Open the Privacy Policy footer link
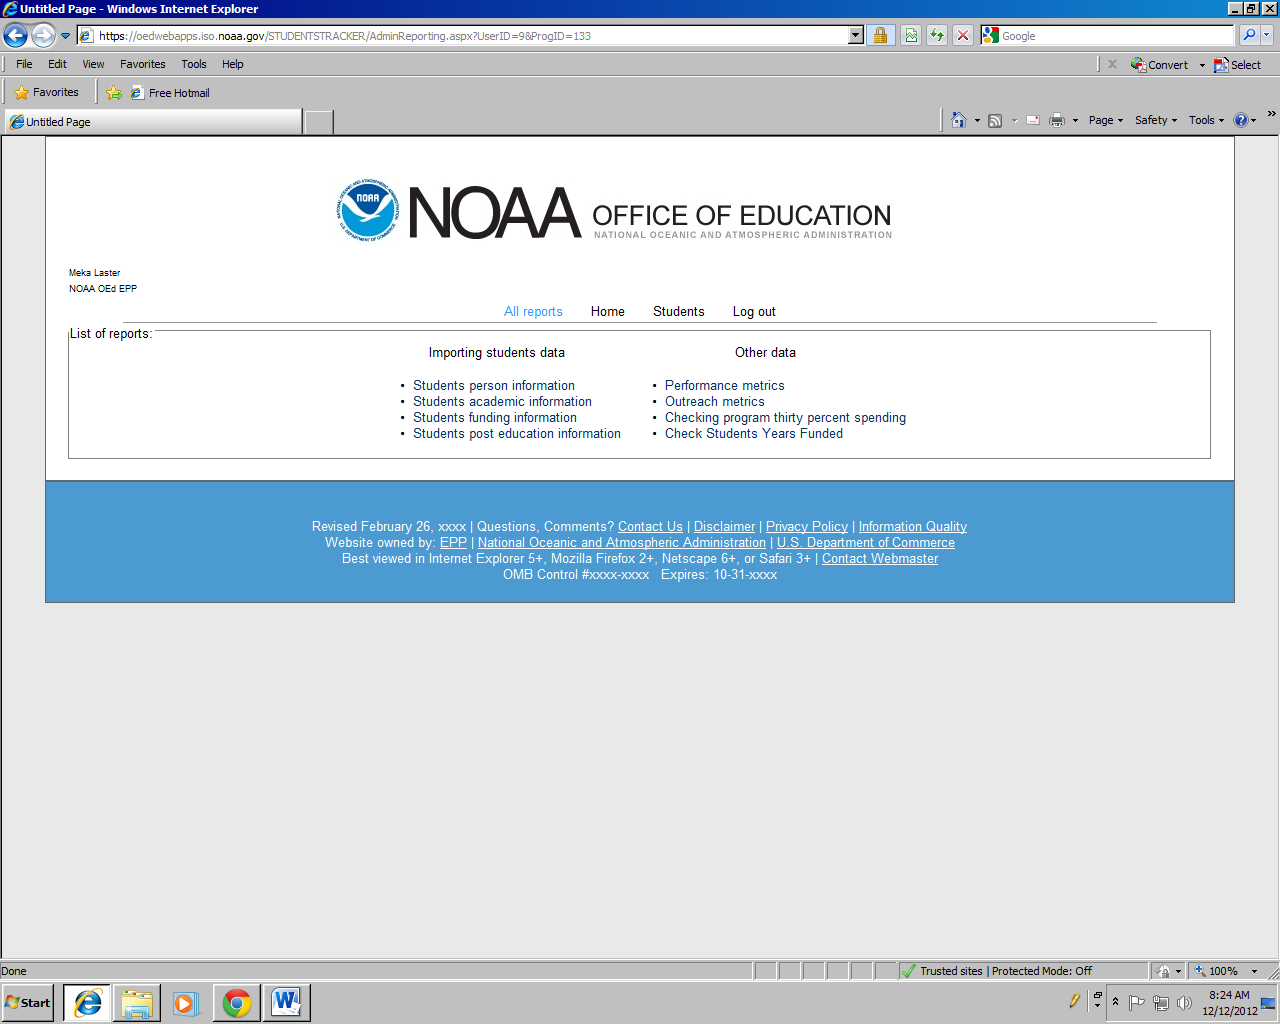Viewport: 1280px width, 1024px height. [807, 527]
